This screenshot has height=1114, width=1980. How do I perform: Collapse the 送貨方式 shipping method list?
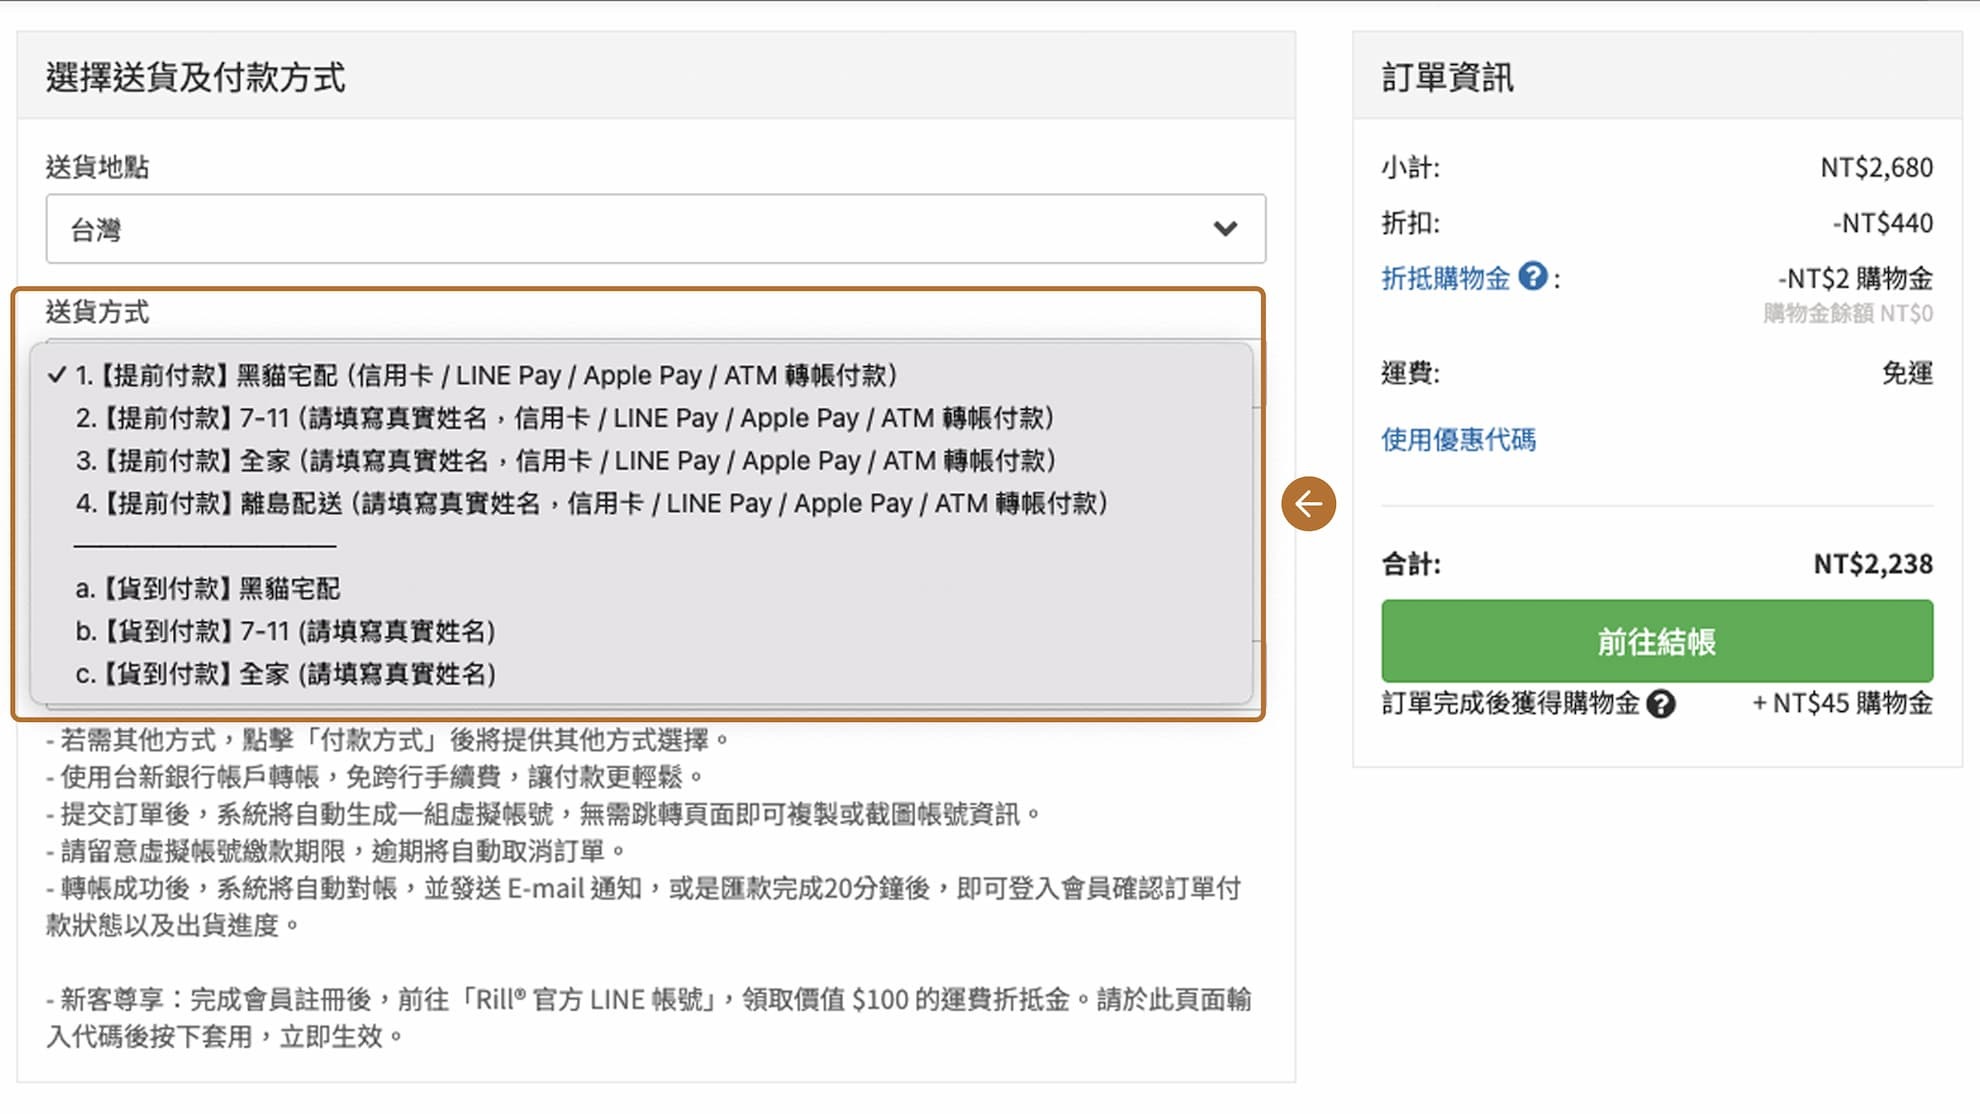[99, 313]
